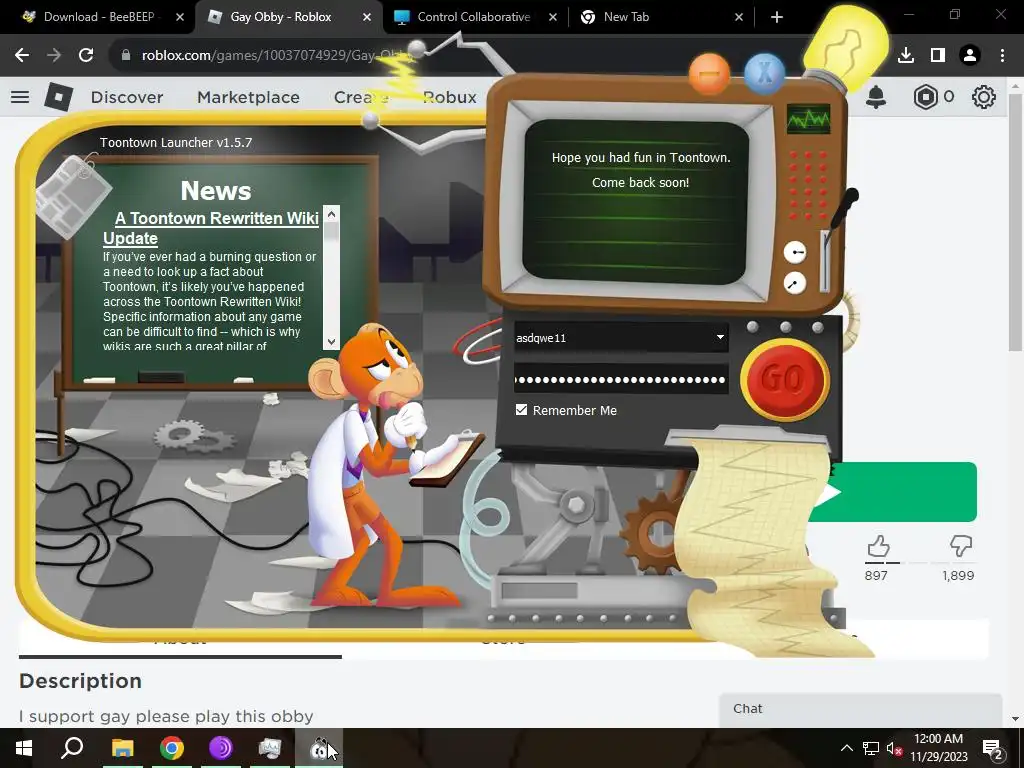Switch to Download - BeeBEEP tab
Image resolution: width=1024 pixels, height=768 pixels.
[x=98, y=17]
